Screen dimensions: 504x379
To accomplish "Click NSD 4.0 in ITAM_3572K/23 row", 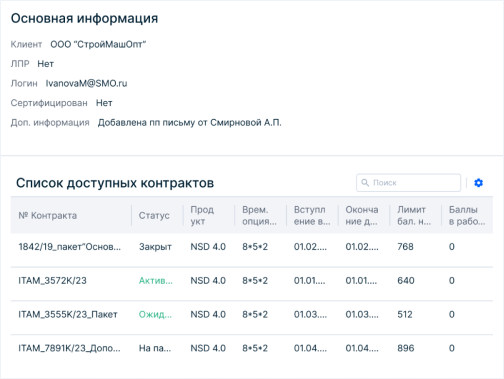I will pyautogui.click(x=208, y=281).
